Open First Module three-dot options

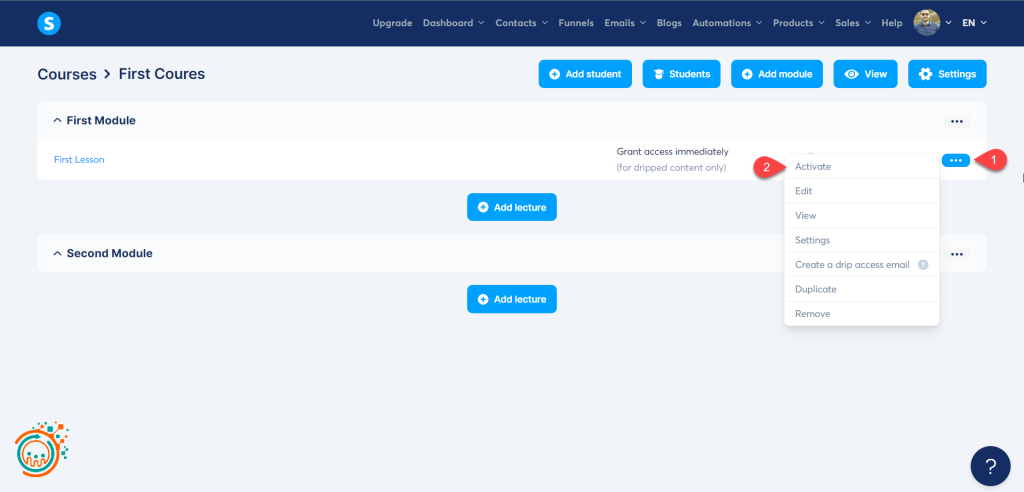tap(956, 121)
